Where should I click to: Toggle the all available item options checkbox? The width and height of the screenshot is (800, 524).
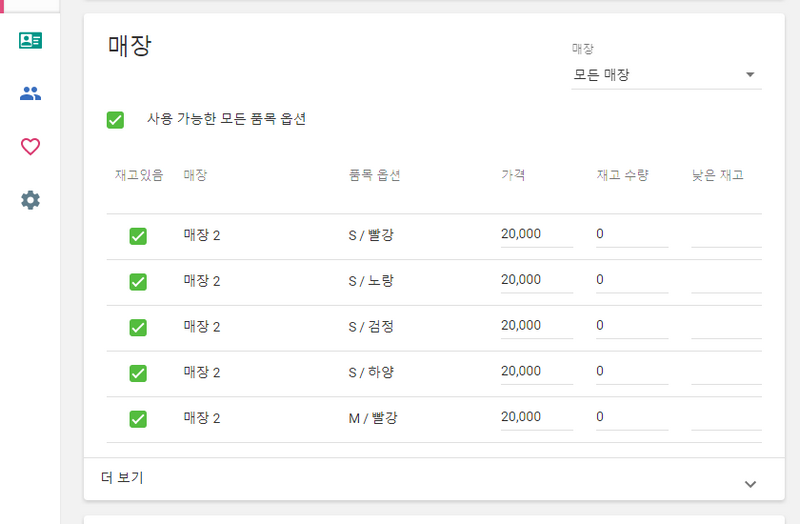[x=116, y=120]
